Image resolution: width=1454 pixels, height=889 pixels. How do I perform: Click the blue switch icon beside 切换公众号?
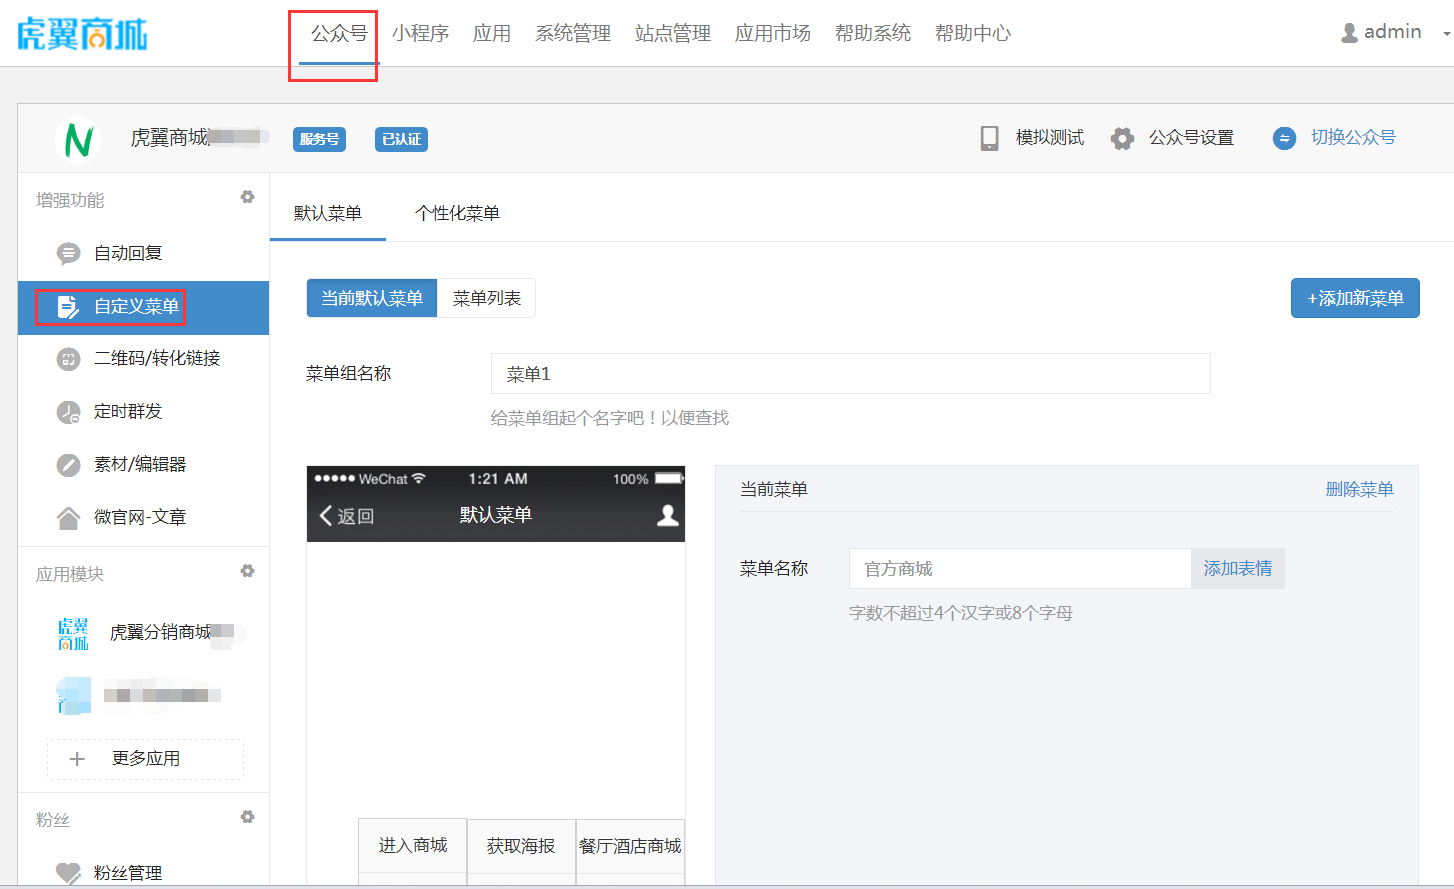tap(1284, 138)
